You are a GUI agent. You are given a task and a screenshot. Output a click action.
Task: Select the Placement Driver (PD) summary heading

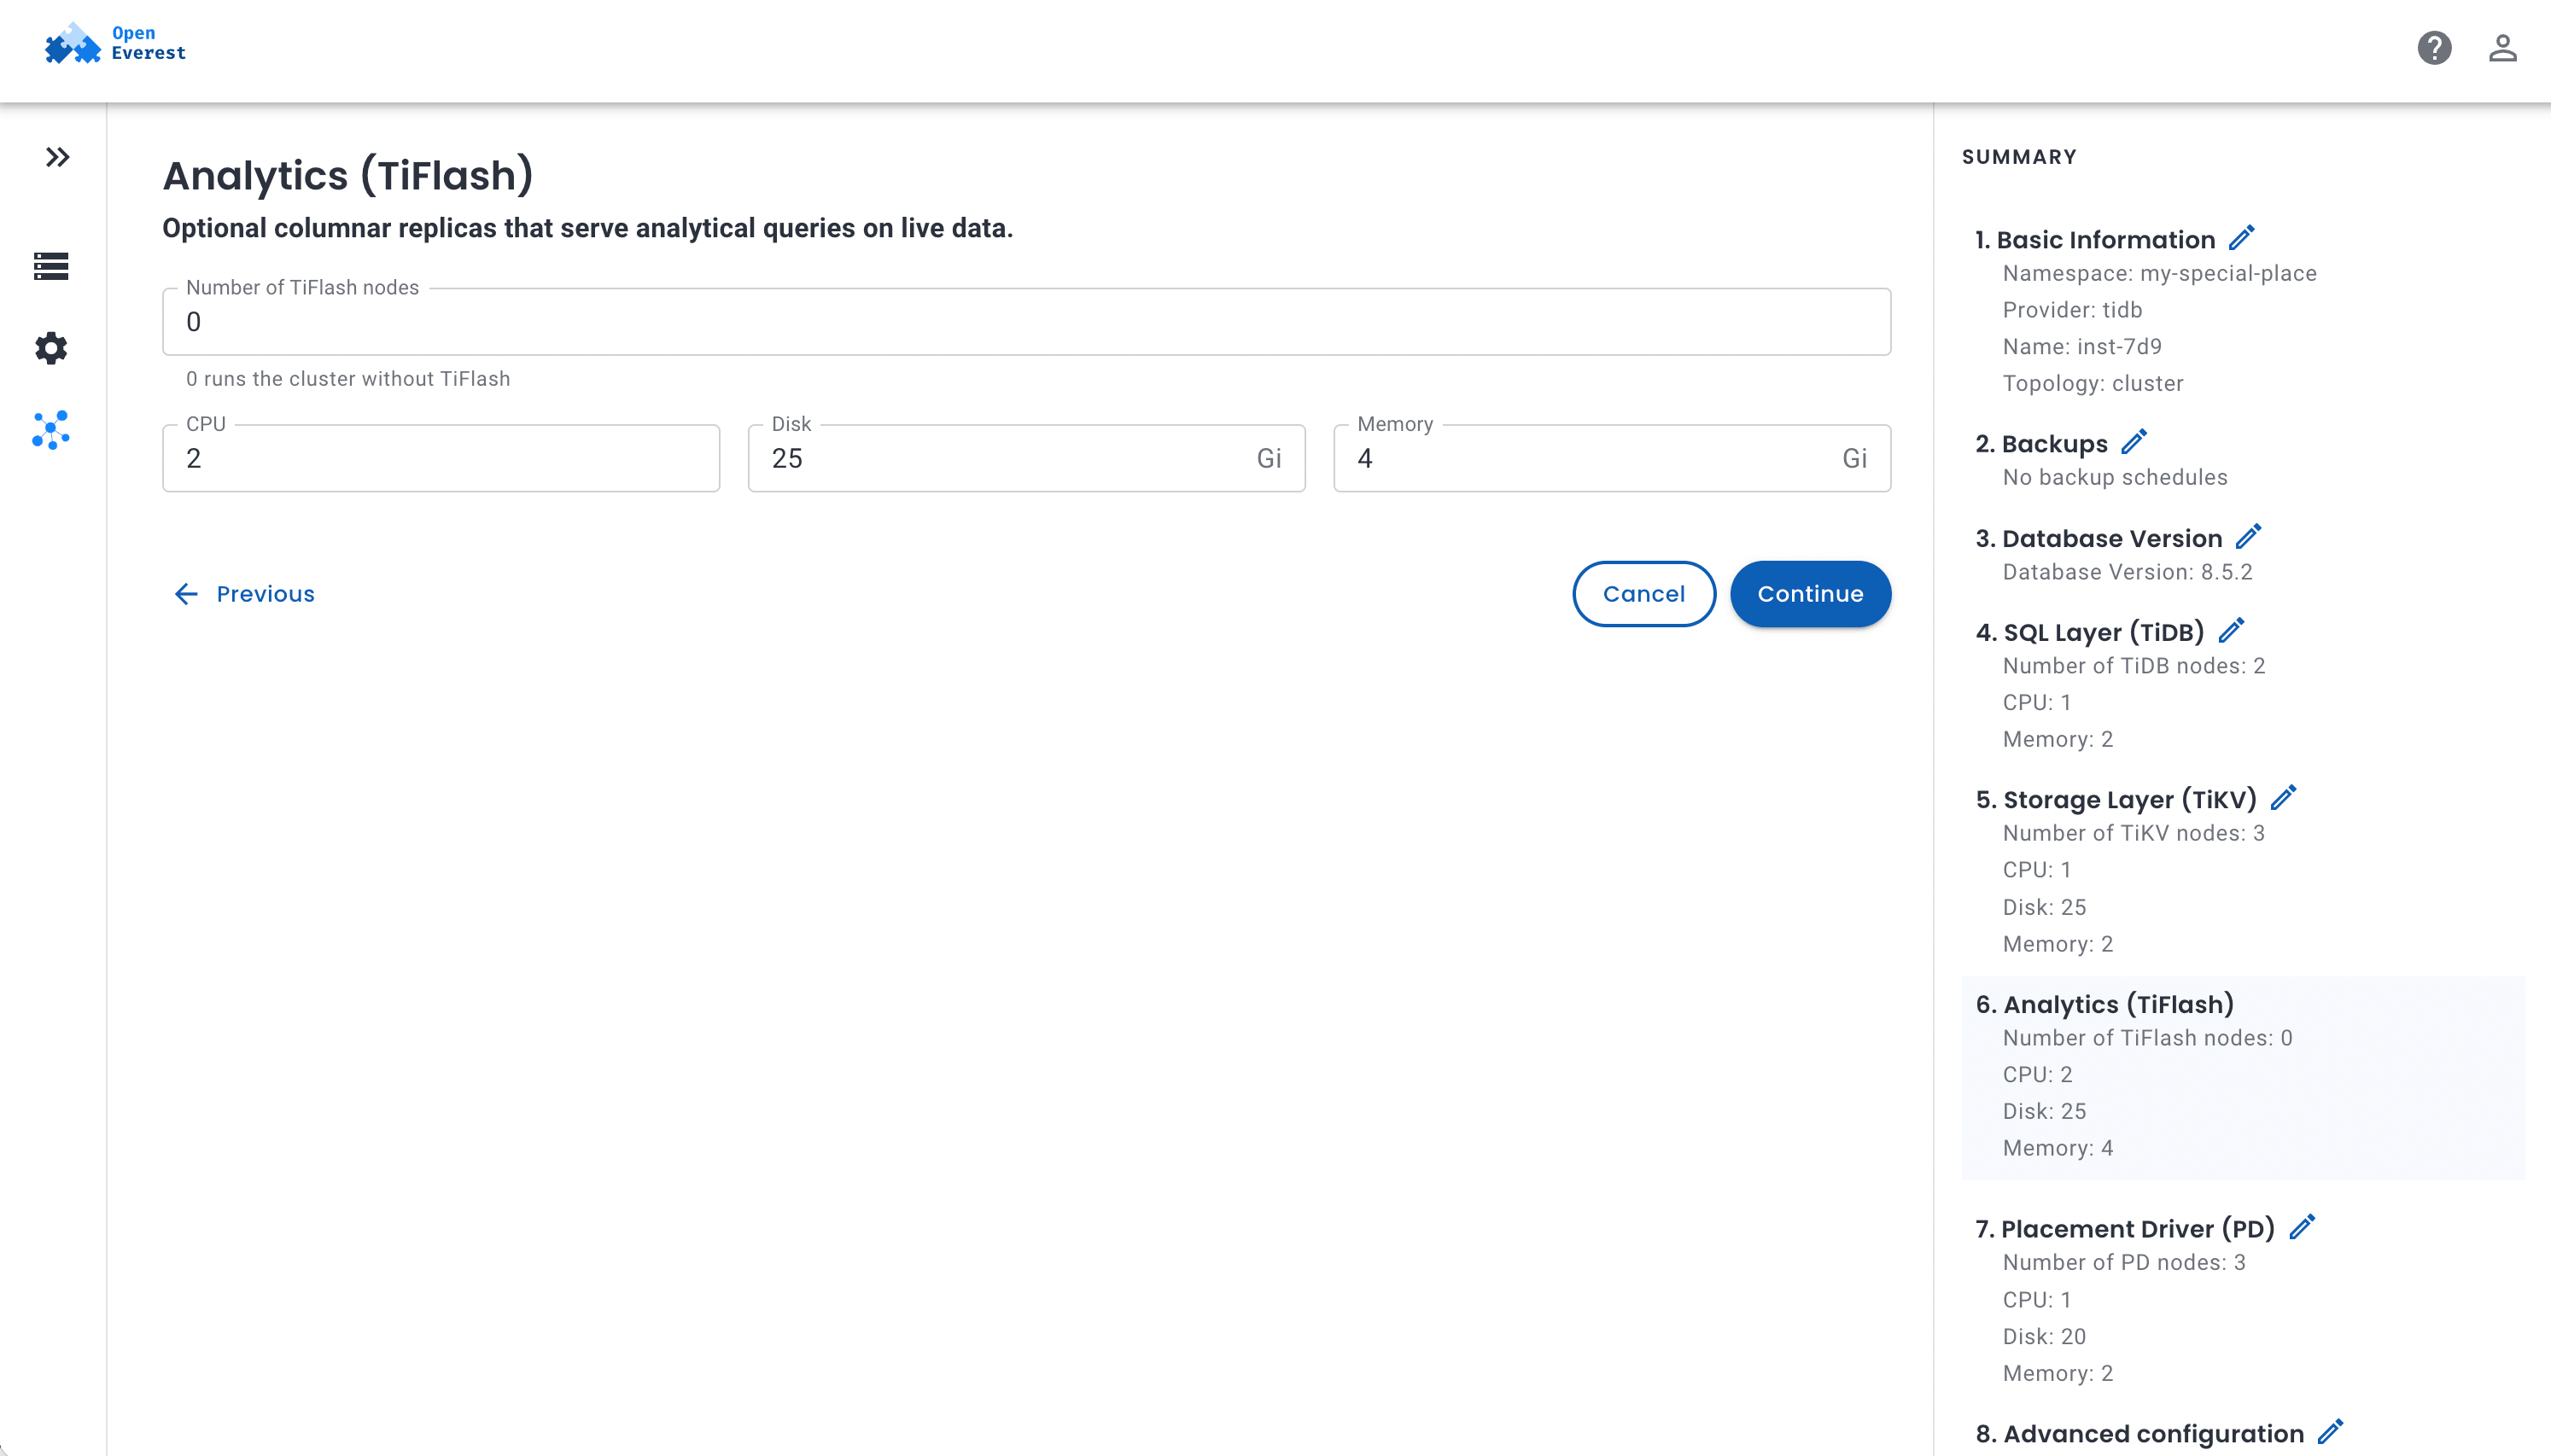[2125, 1229]
